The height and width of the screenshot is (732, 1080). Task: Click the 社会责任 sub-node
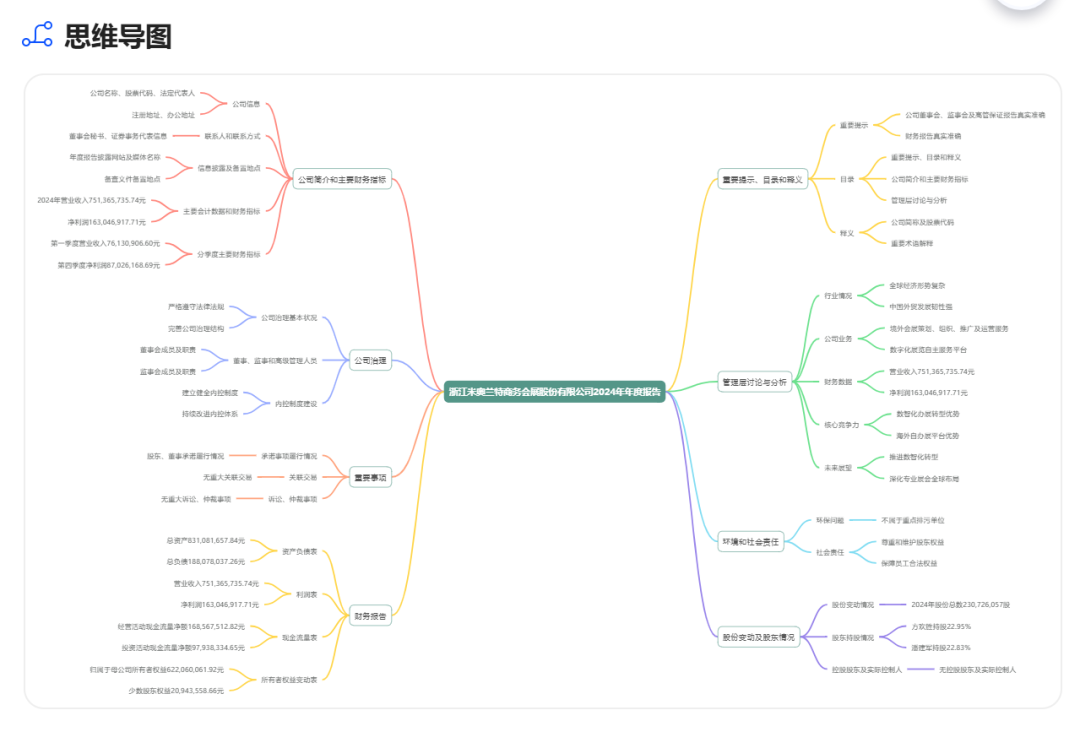(x=830, y=552)
